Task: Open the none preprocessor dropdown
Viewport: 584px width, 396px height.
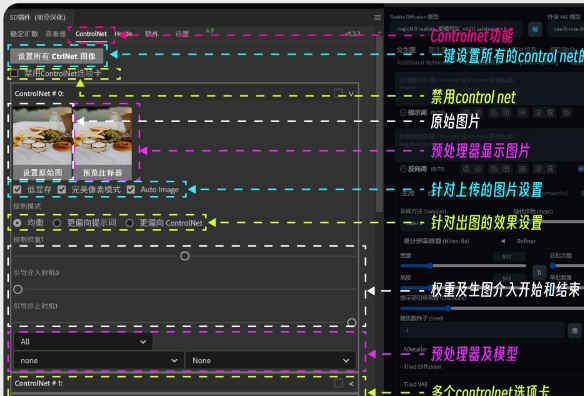Action: coord(99,360)
